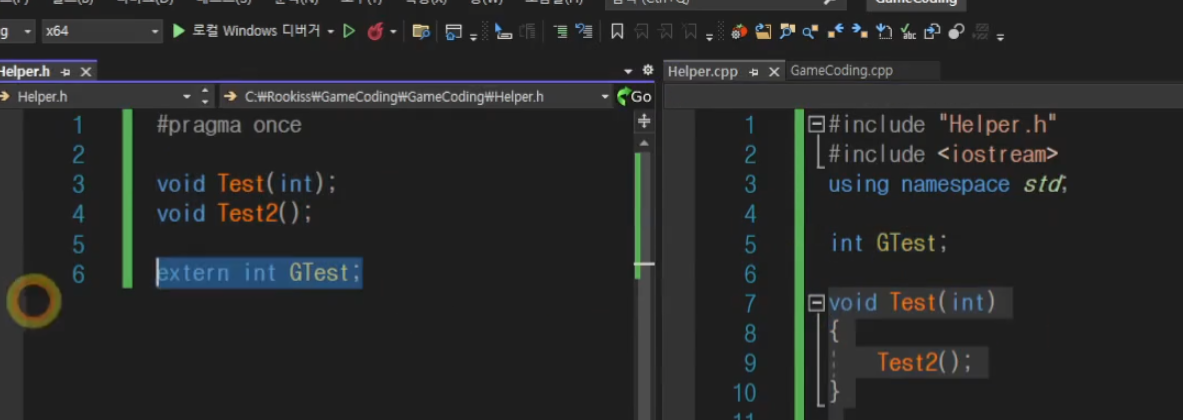Click line number 6 in Helper.h
Screen dimensions: 1183x420
tap(78, 274)
